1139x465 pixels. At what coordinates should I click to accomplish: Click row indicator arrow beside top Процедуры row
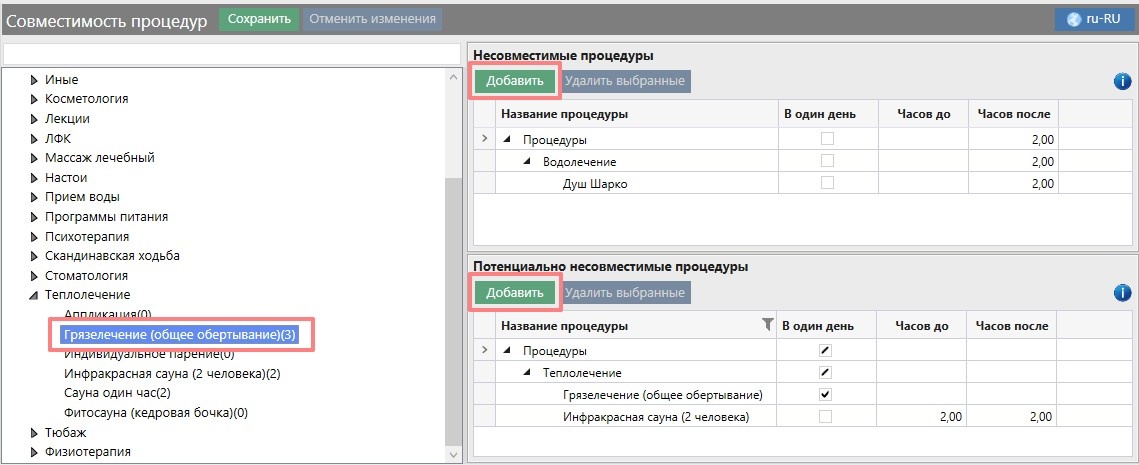coord(485,140)
